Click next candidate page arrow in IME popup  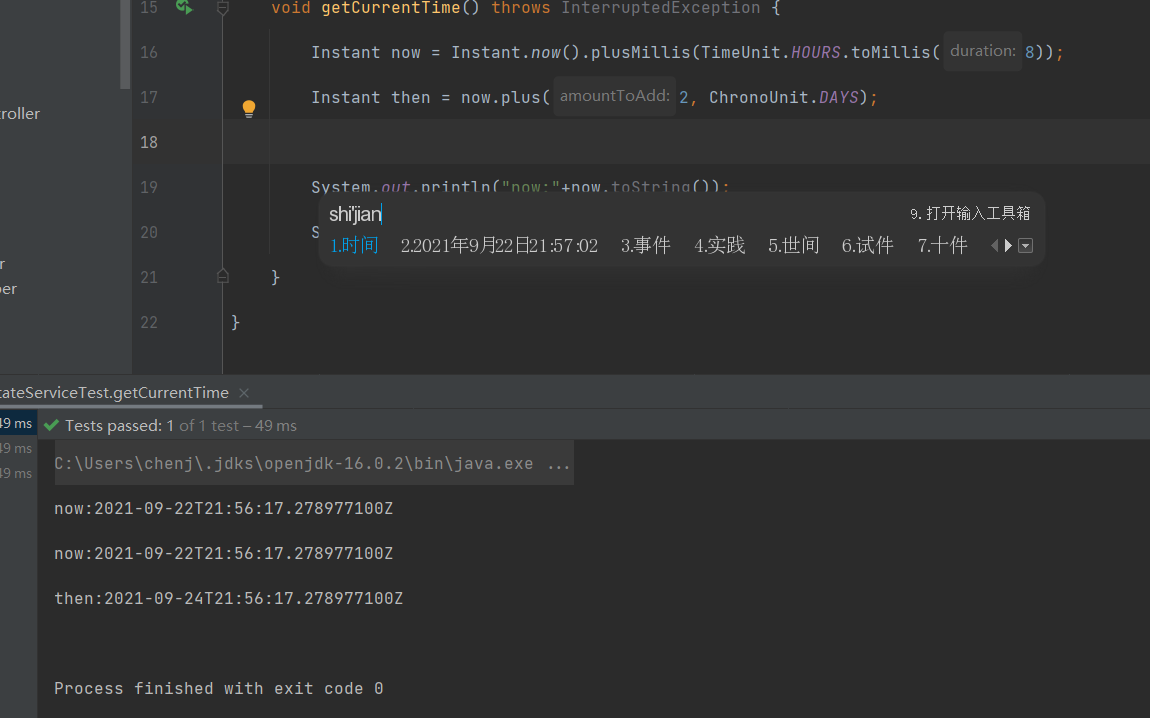click(1008, 245)
